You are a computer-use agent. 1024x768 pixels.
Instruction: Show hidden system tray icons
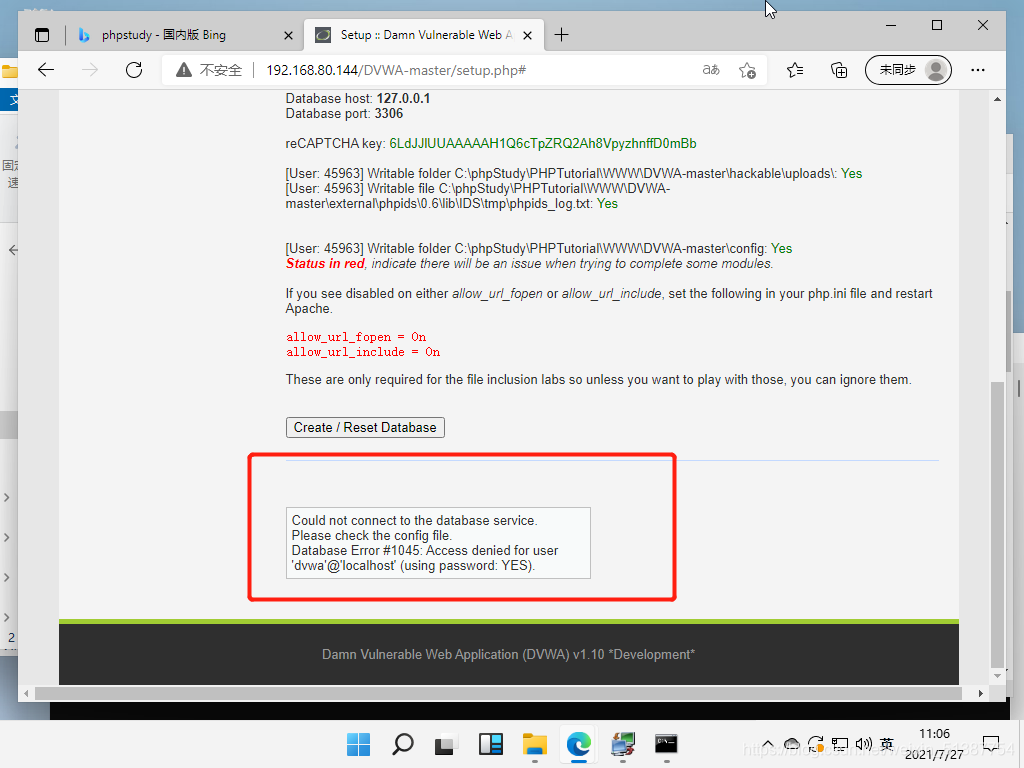click(768, 744)
